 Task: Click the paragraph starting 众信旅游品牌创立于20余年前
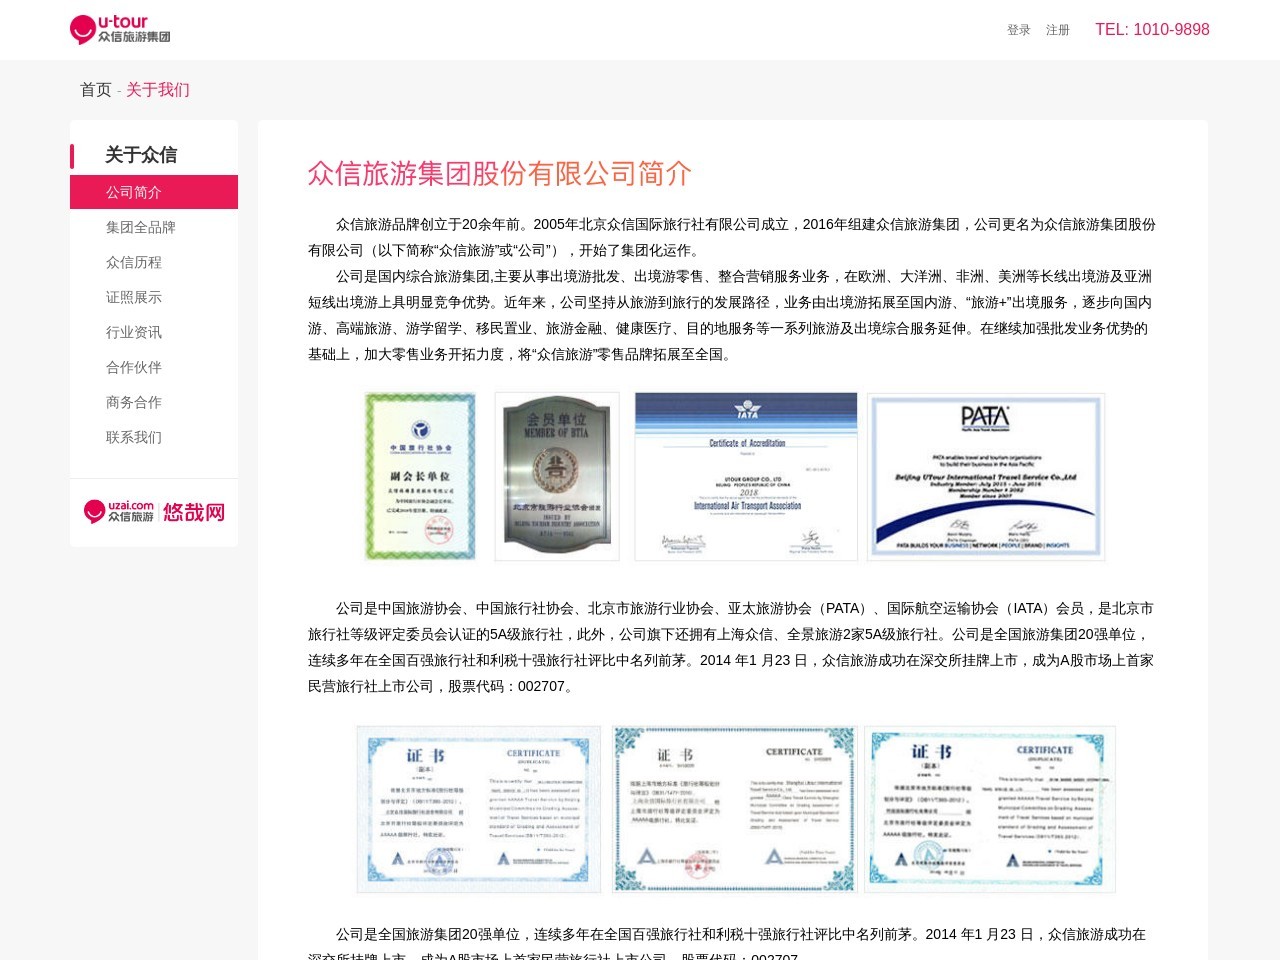732,237
